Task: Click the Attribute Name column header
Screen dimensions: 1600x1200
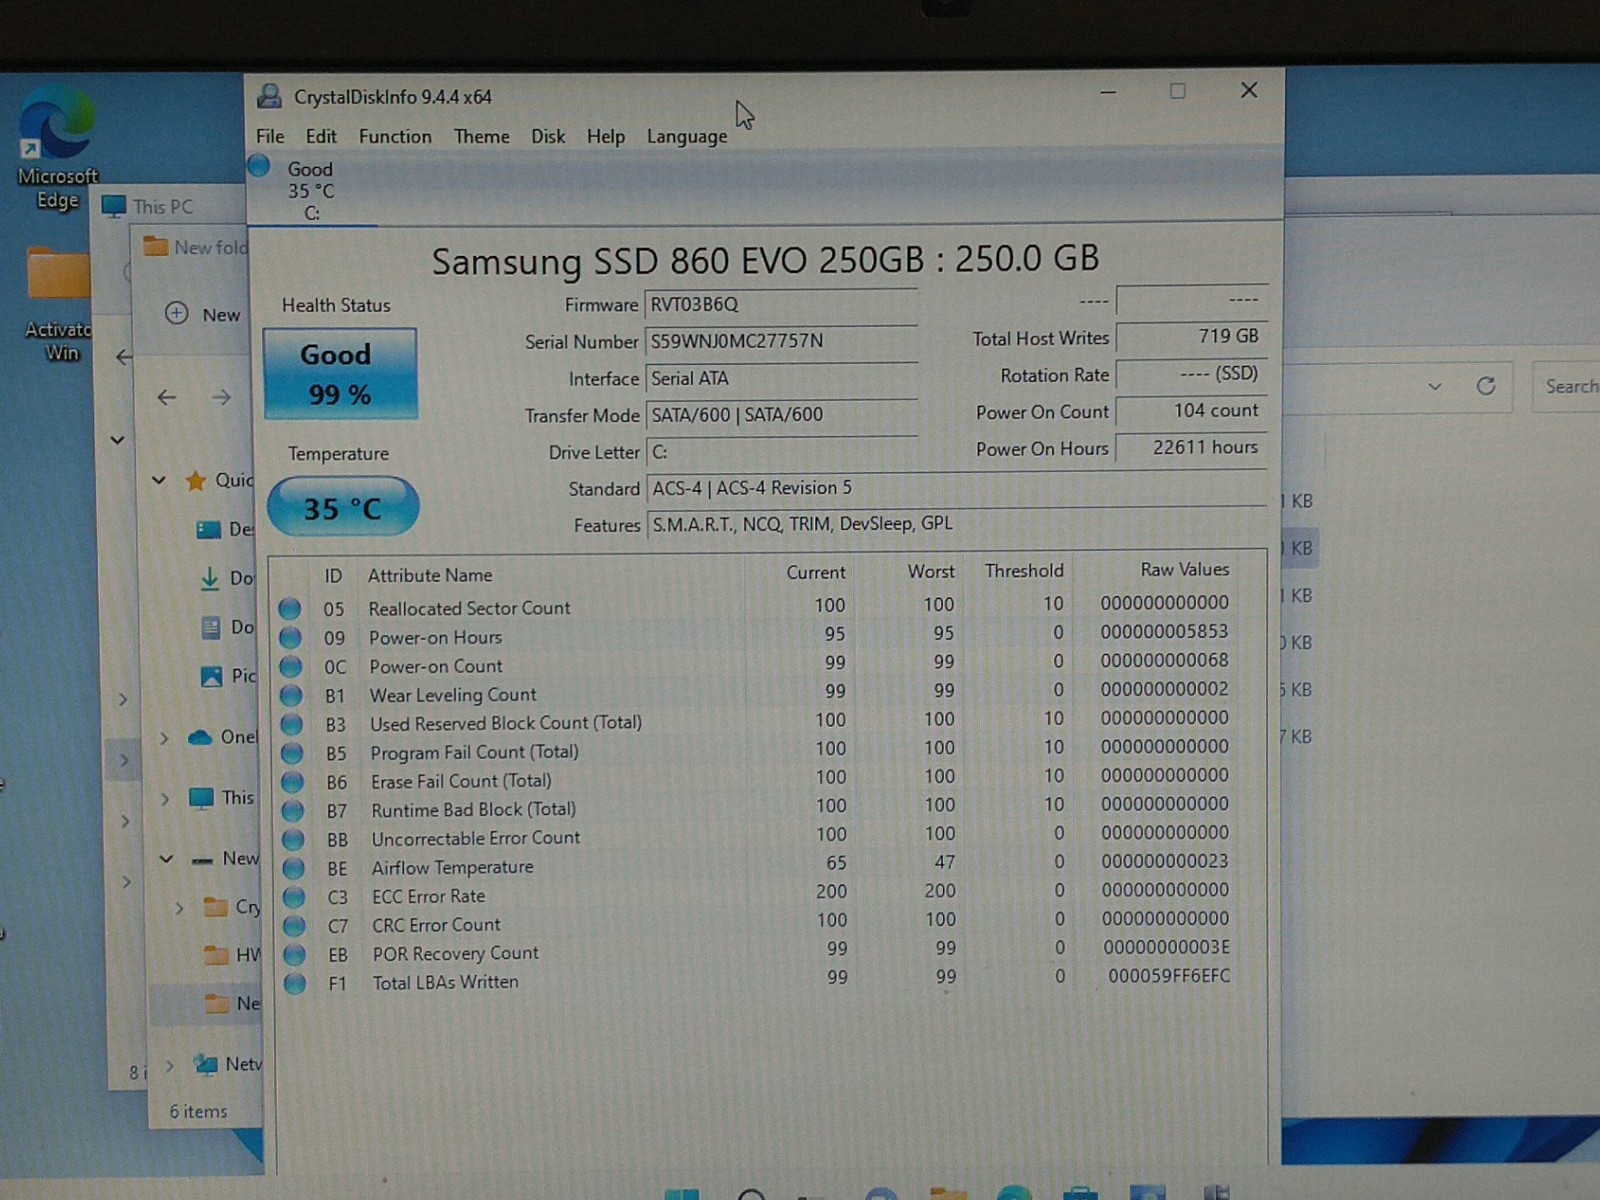Action: pos(430,575)
